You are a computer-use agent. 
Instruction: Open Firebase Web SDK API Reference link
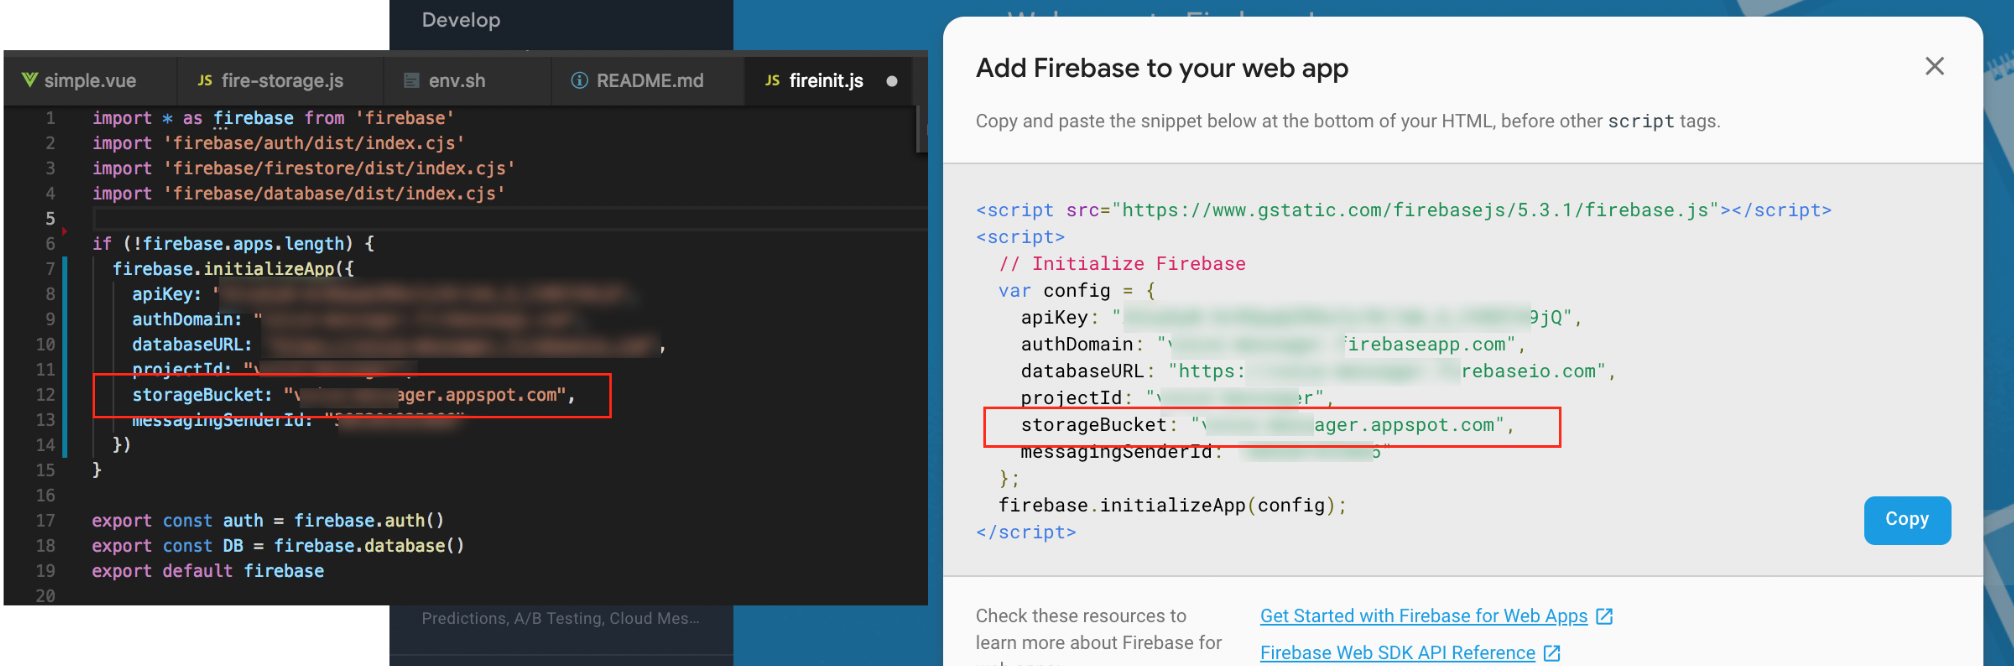1397,653
